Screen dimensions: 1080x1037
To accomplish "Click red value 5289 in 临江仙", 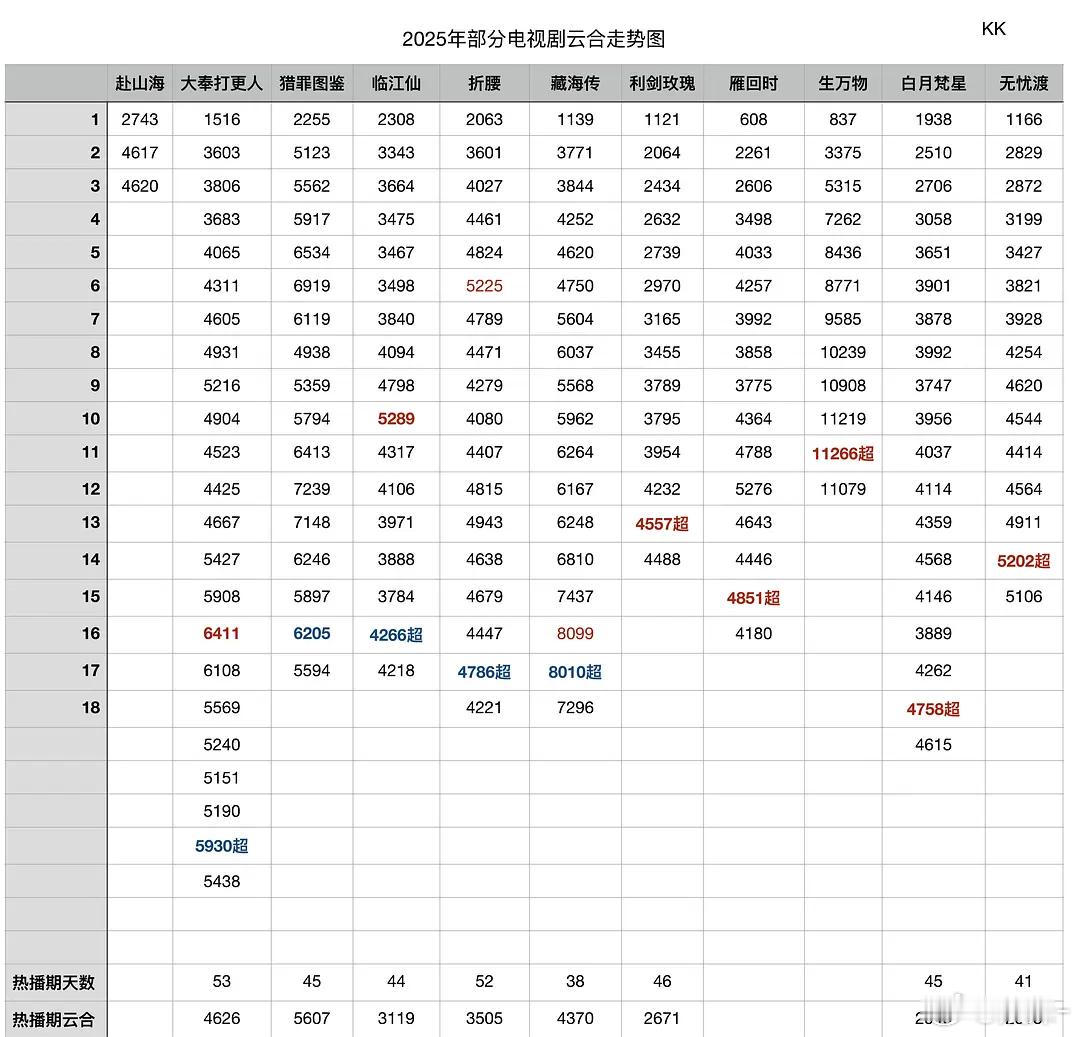I will click(396, 419).
